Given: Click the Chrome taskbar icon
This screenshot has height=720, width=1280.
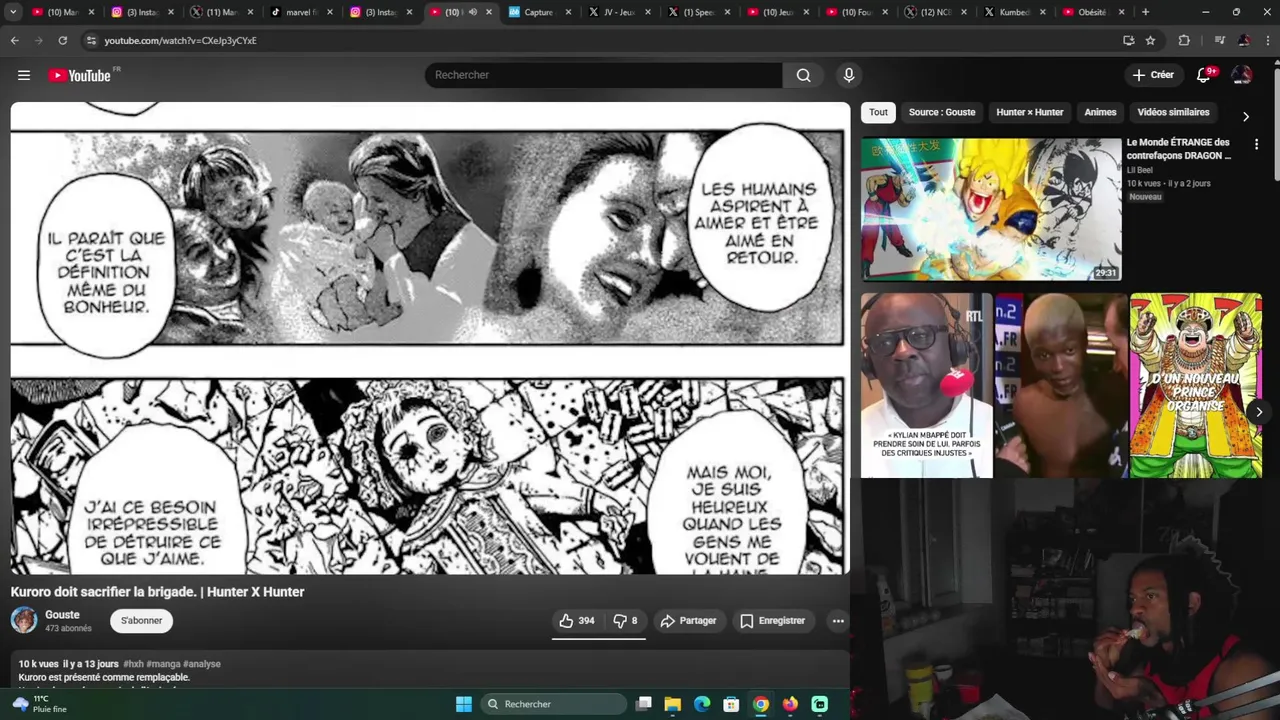Looking at the screenshot, I should point(761,704).
